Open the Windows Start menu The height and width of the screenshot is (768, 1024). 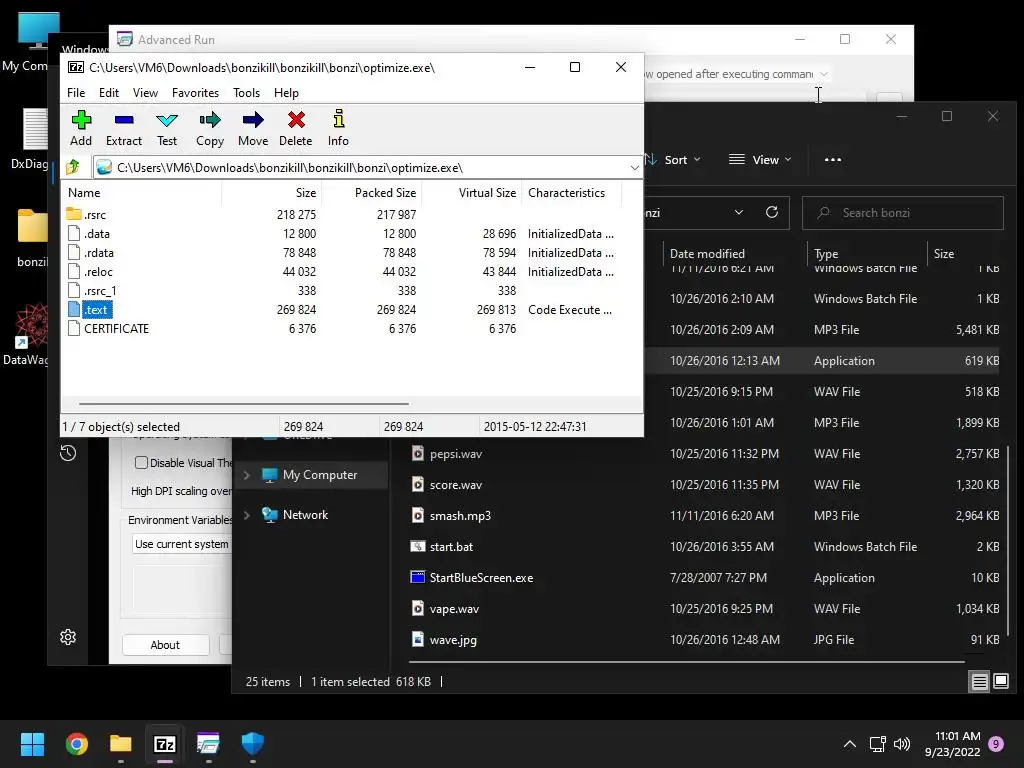click(x=32, y=744)
